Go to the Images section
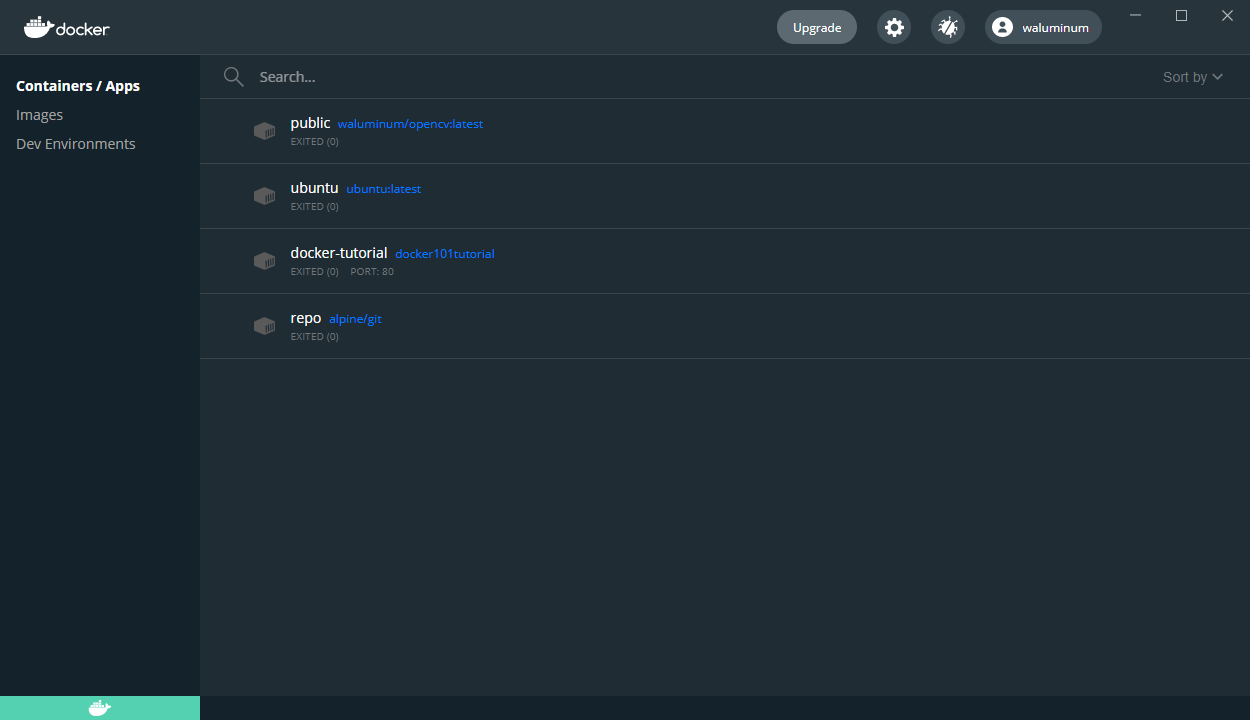 tap(40, 115)
